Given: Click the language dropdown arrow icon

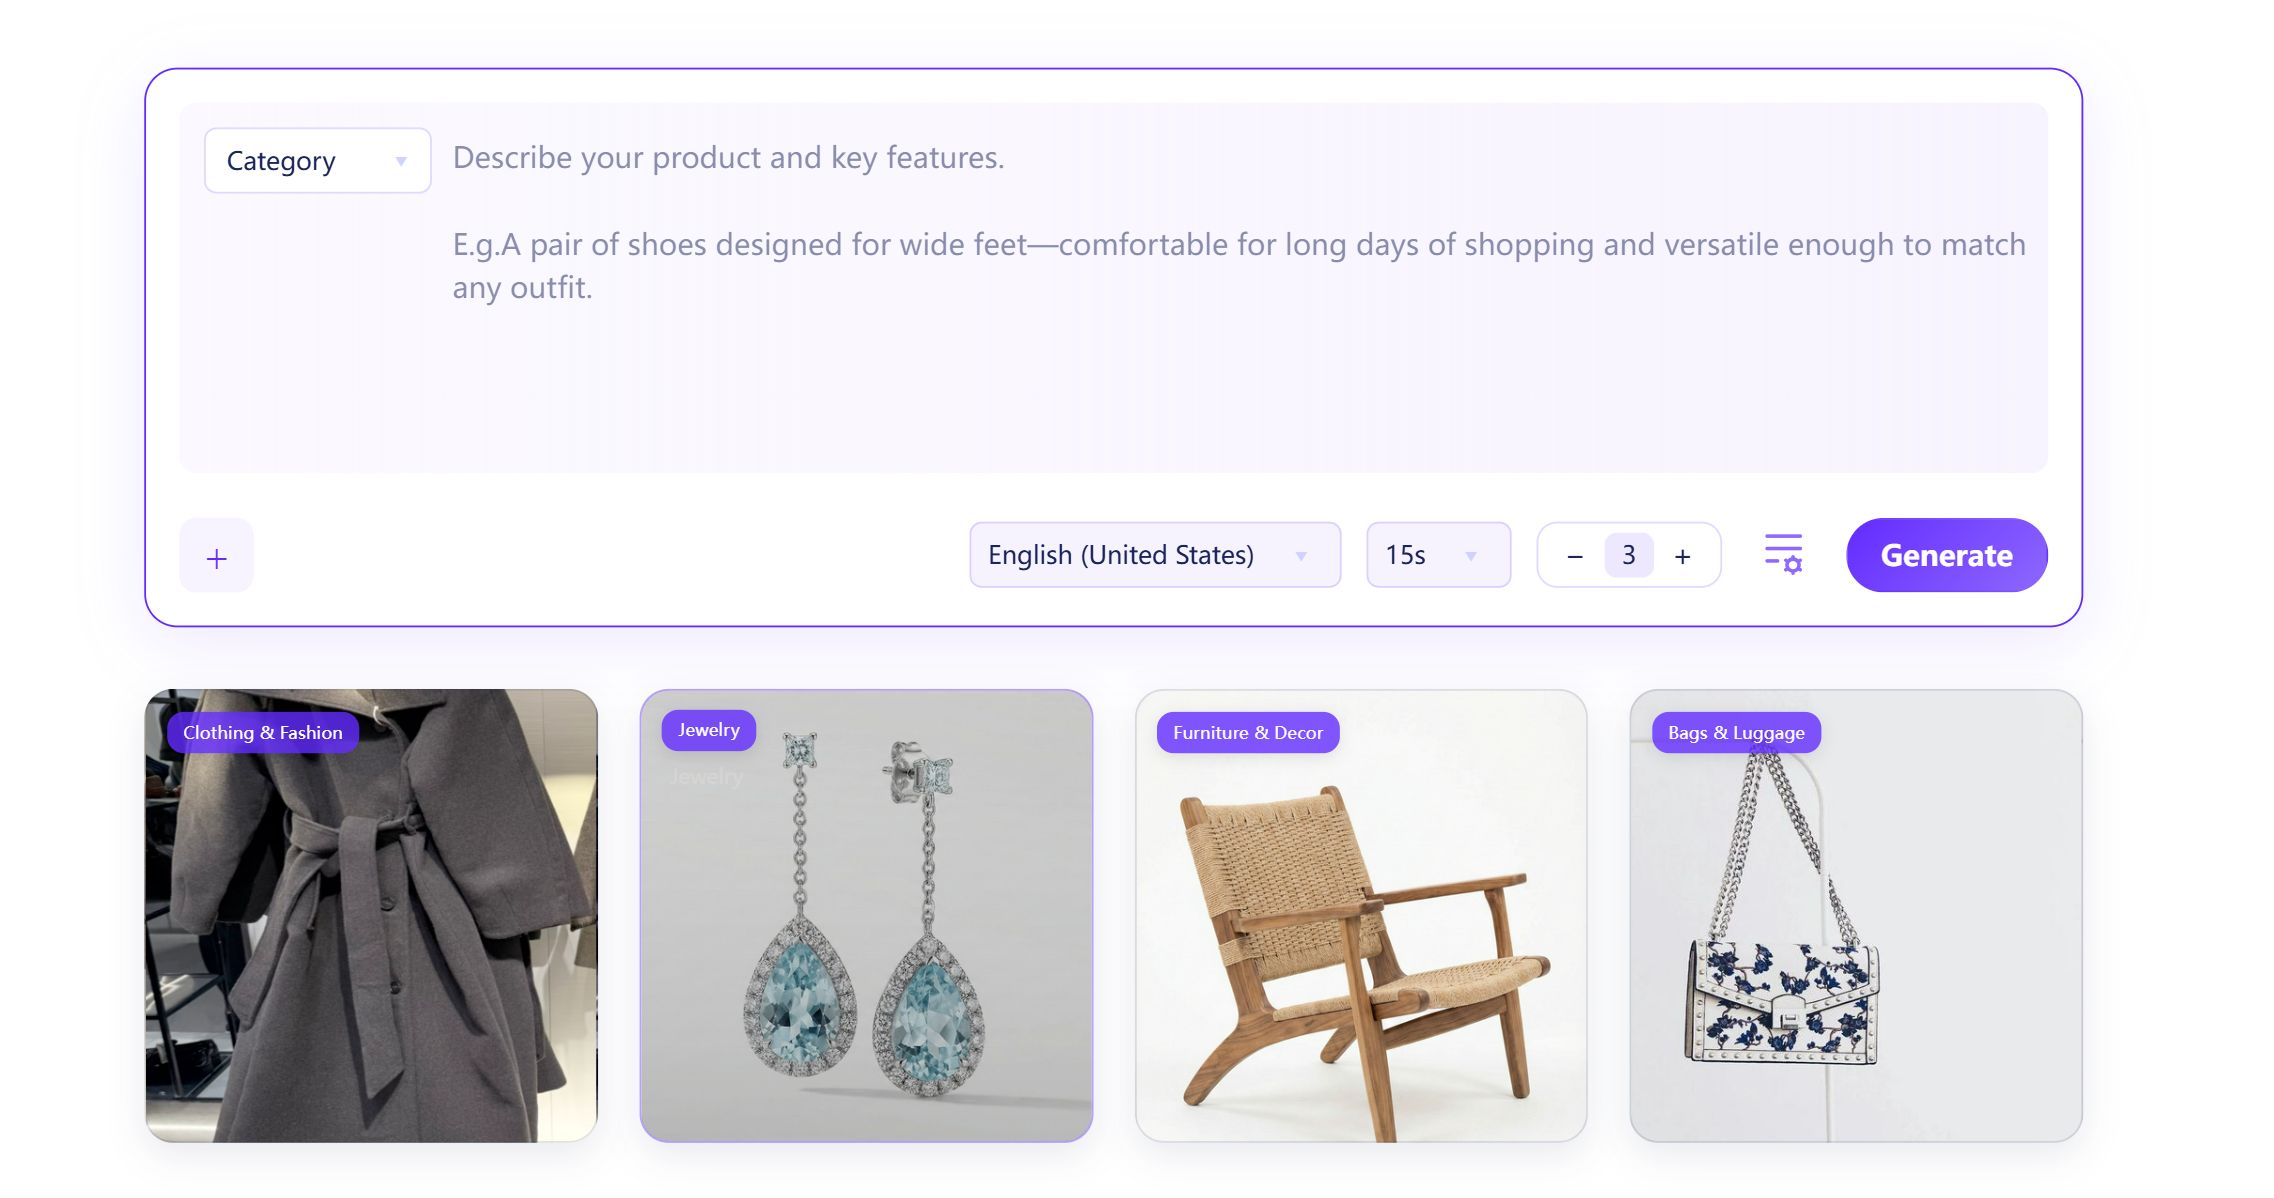Looking at the screenshot, I should [1301, 556].
